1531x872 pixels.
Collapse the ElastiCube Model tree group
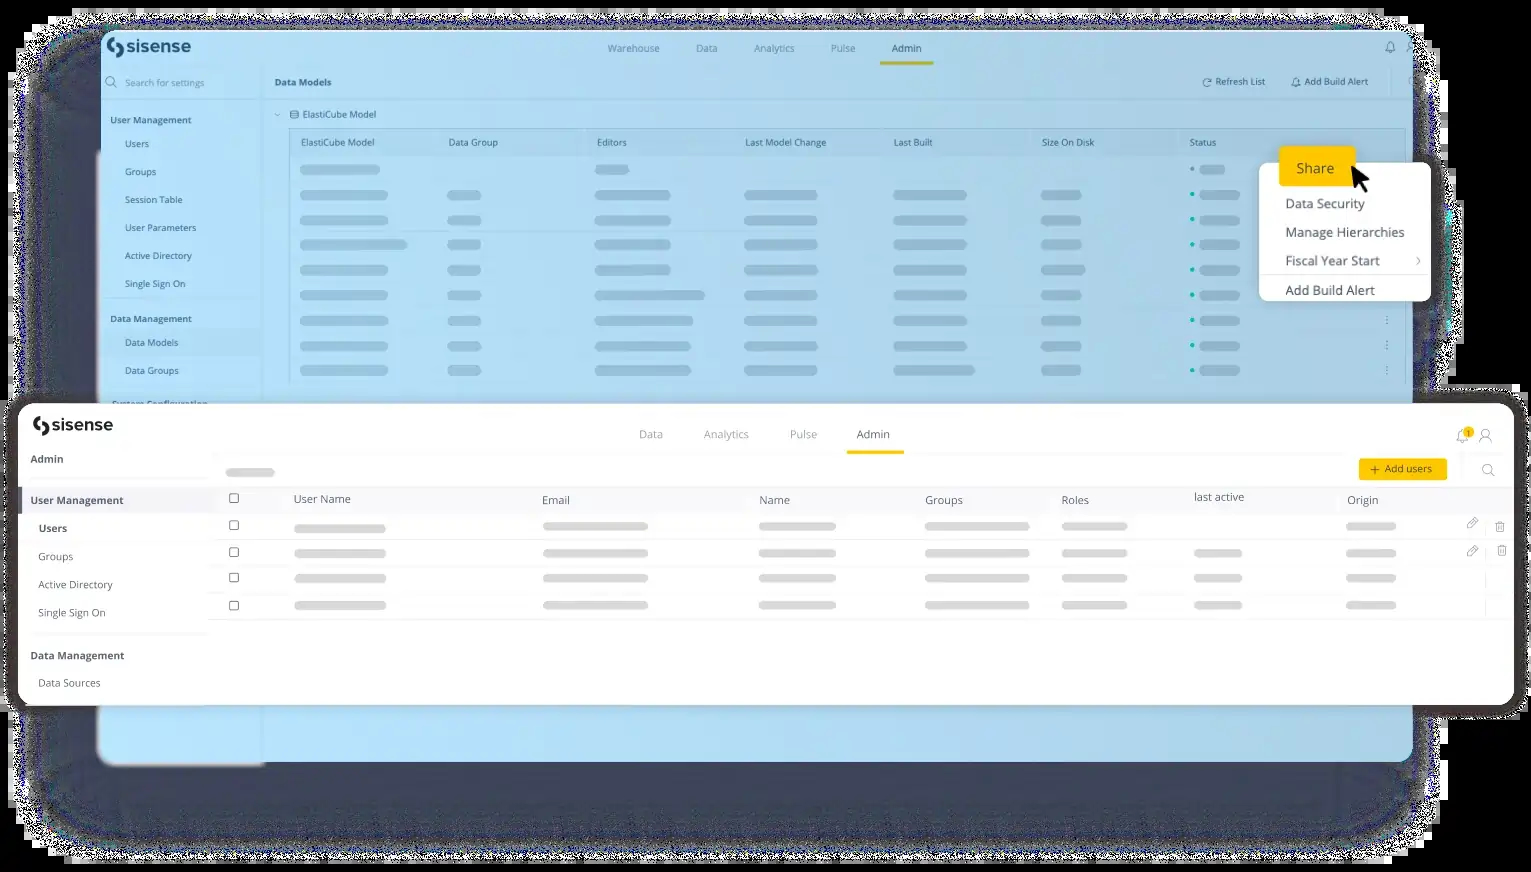coord(278,115)
